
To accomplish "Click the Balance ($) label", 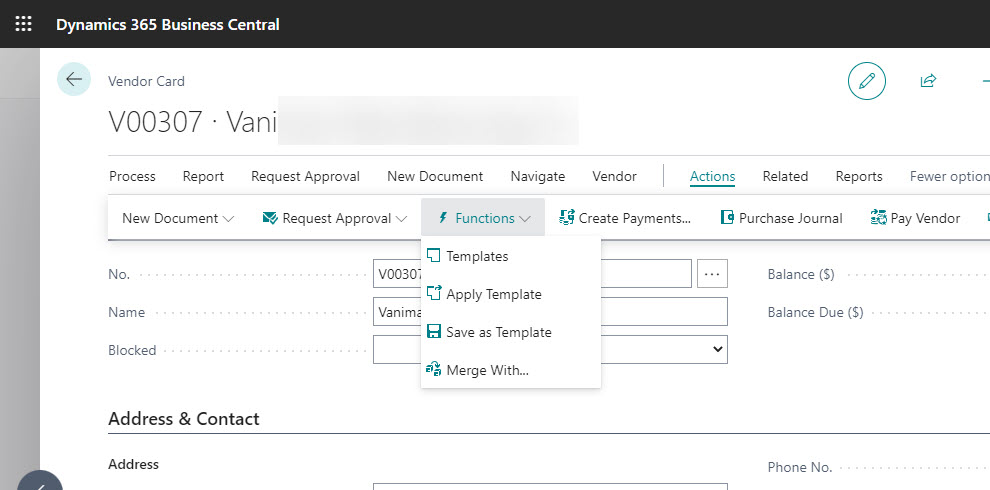I will click(801, 274).
